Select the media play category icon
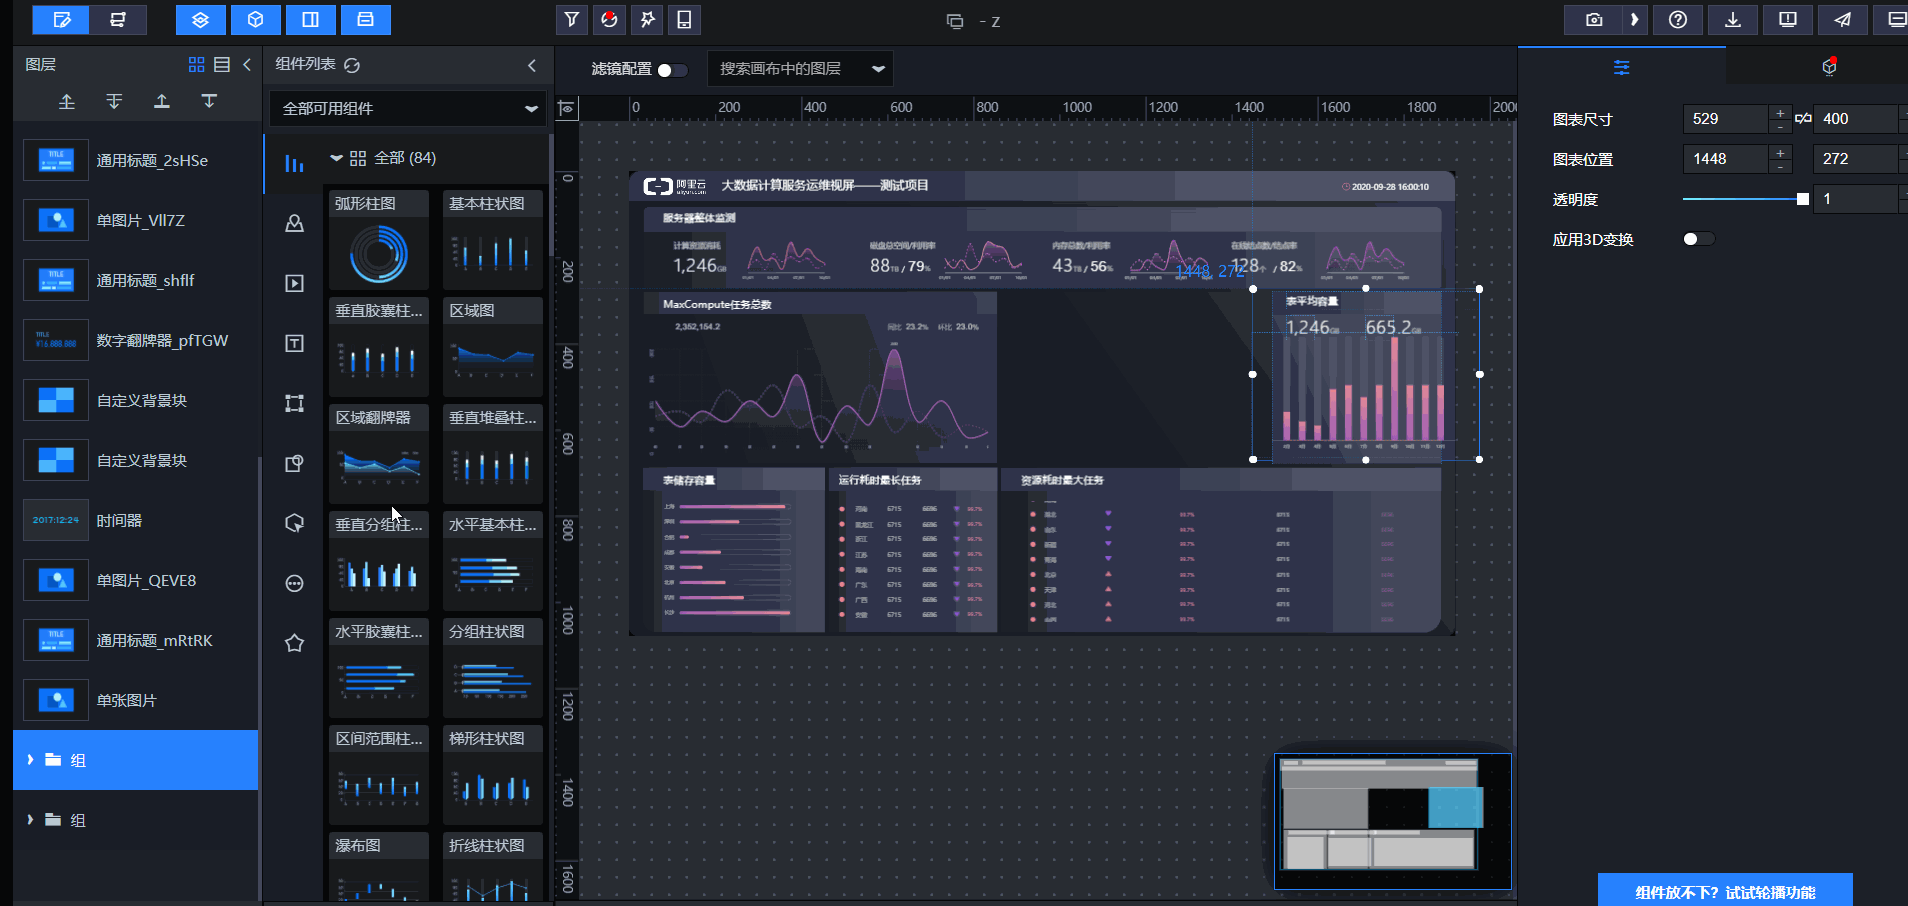Image resolution: width=1908 pixels, height=906 pixels. pyautogui.click(x=294, y=283)
